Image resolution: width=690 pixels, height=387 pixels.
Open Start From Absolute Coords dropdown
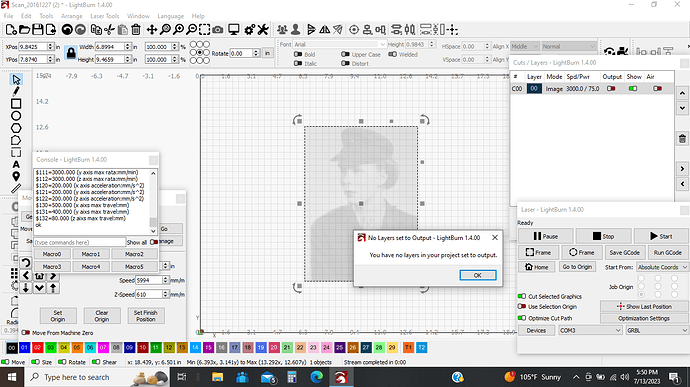[662, 267]
